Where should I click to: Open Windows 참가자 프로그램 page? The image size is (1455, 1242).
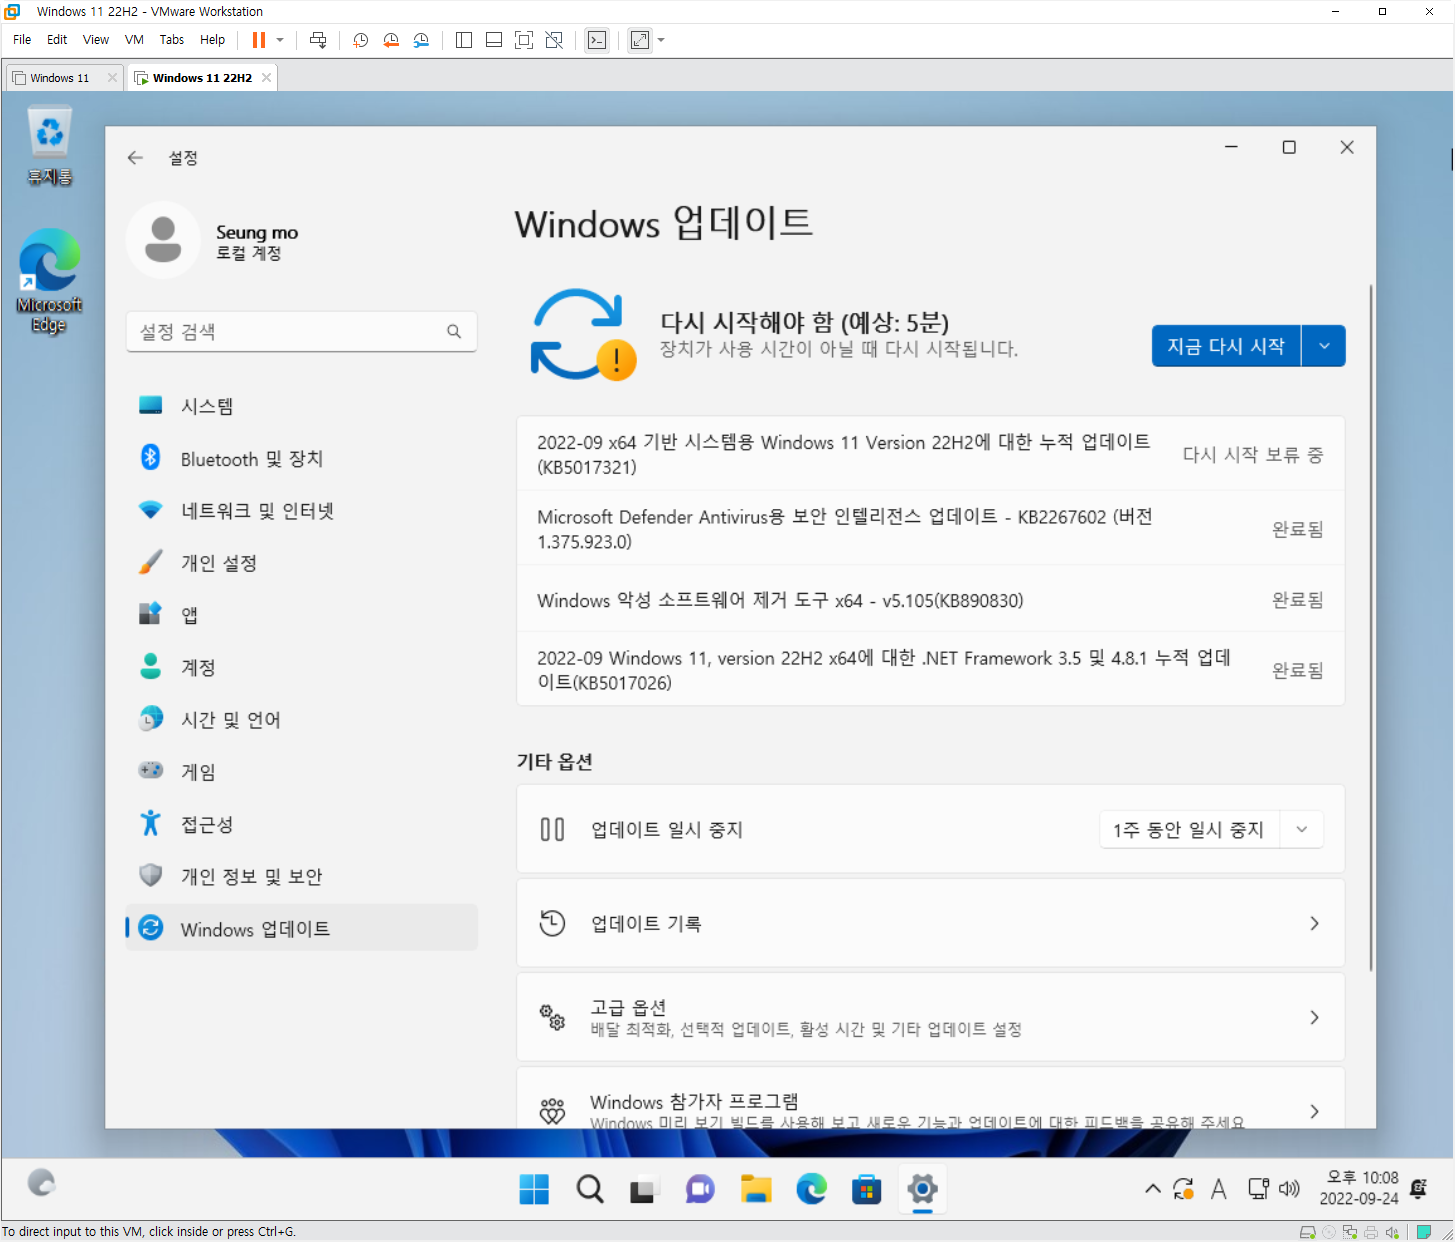click(930, 1099)
